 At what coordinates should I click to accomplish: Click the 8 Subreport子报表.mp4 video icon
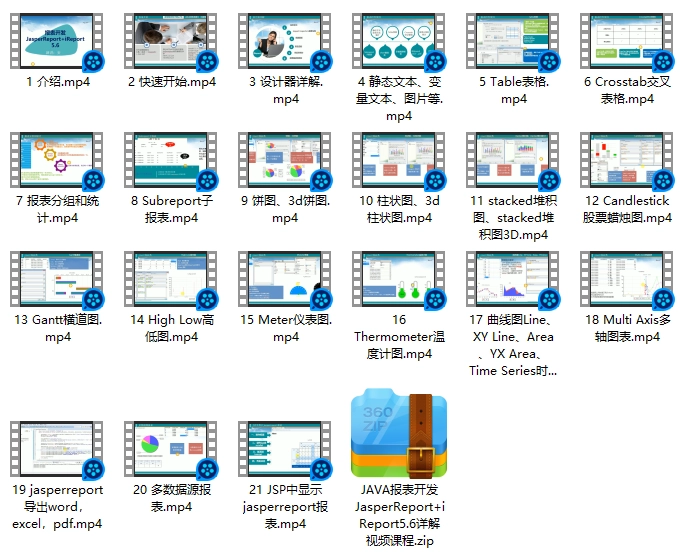[171, 160]
